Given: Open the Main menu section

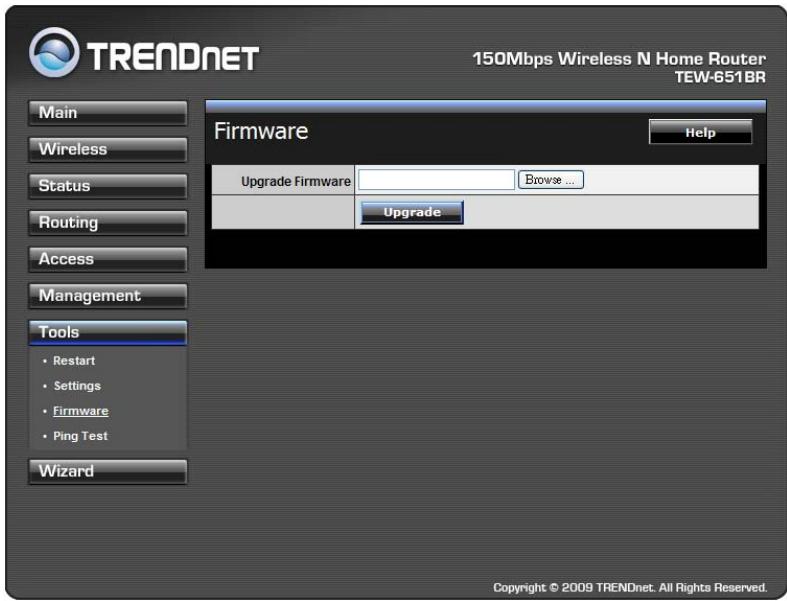Looking at the screenshot, I should click(x=108, y=113).
